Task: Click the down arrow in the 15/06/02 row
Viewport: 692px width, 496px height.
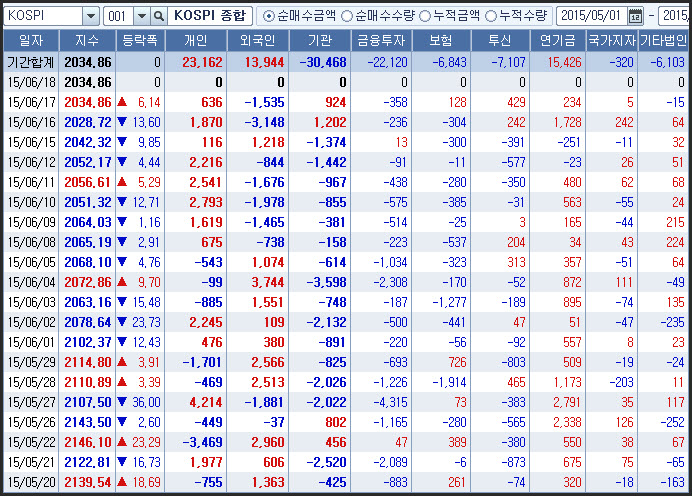Action: [122, 322]
